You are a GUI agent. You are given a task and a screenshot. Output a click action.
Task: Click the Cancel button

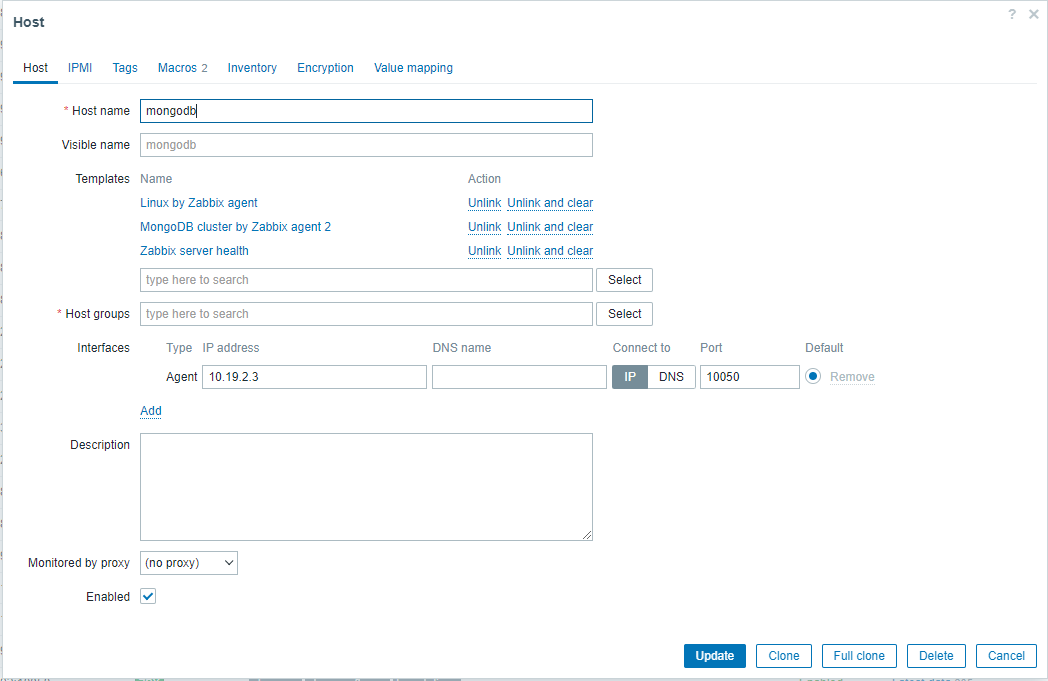point(1006,656)
